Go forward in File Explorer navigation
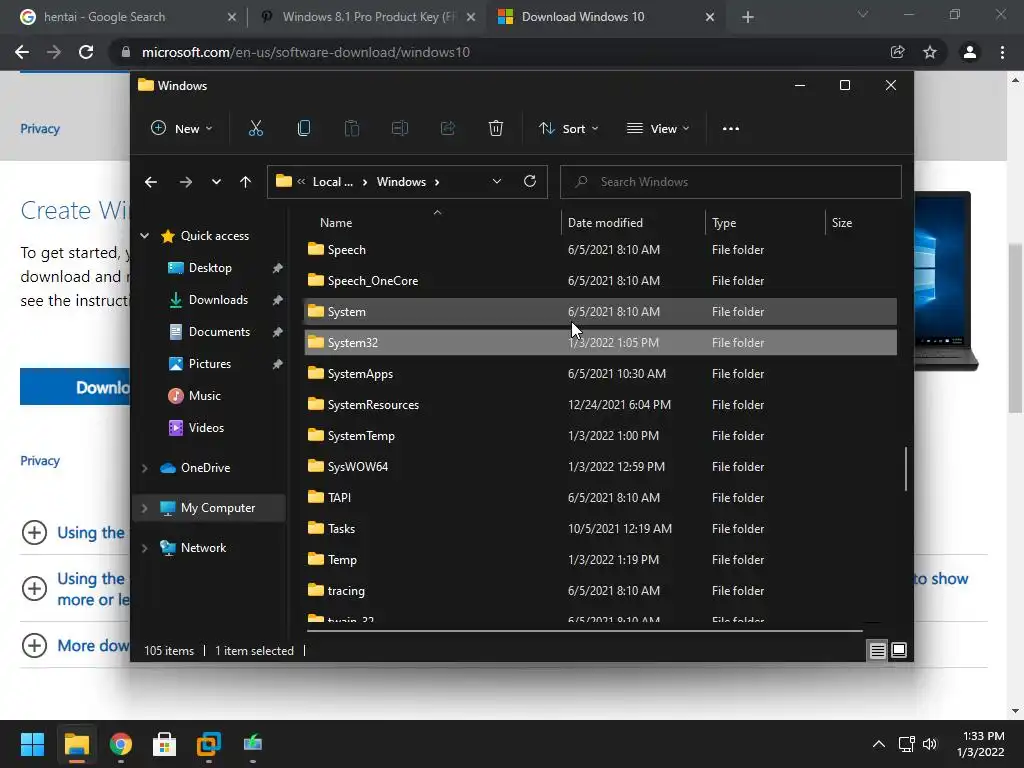The width and height of the screenshot is (1024, 768). click(x=185, y=182)
